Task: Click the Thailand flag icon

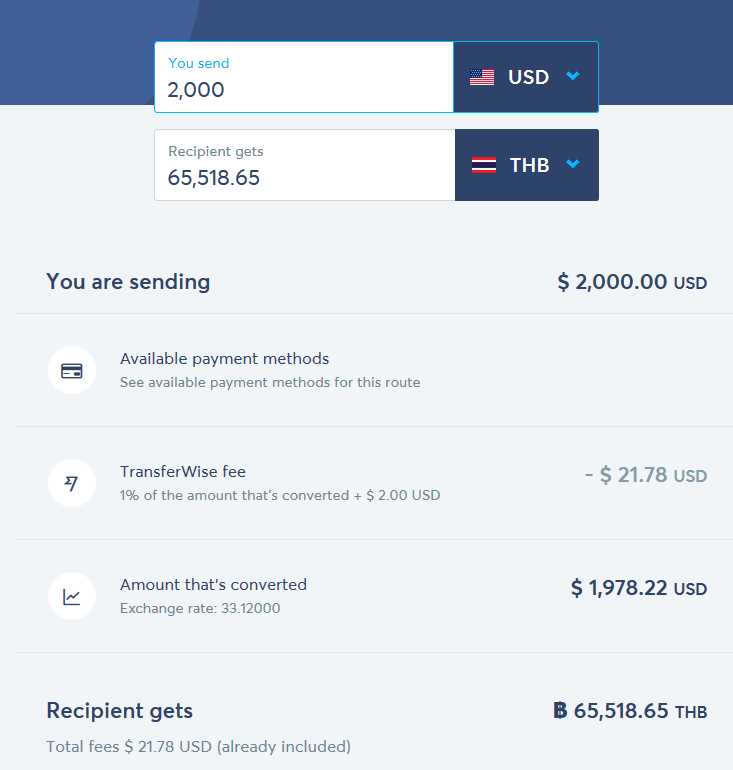Action: [x=484, y=165]
